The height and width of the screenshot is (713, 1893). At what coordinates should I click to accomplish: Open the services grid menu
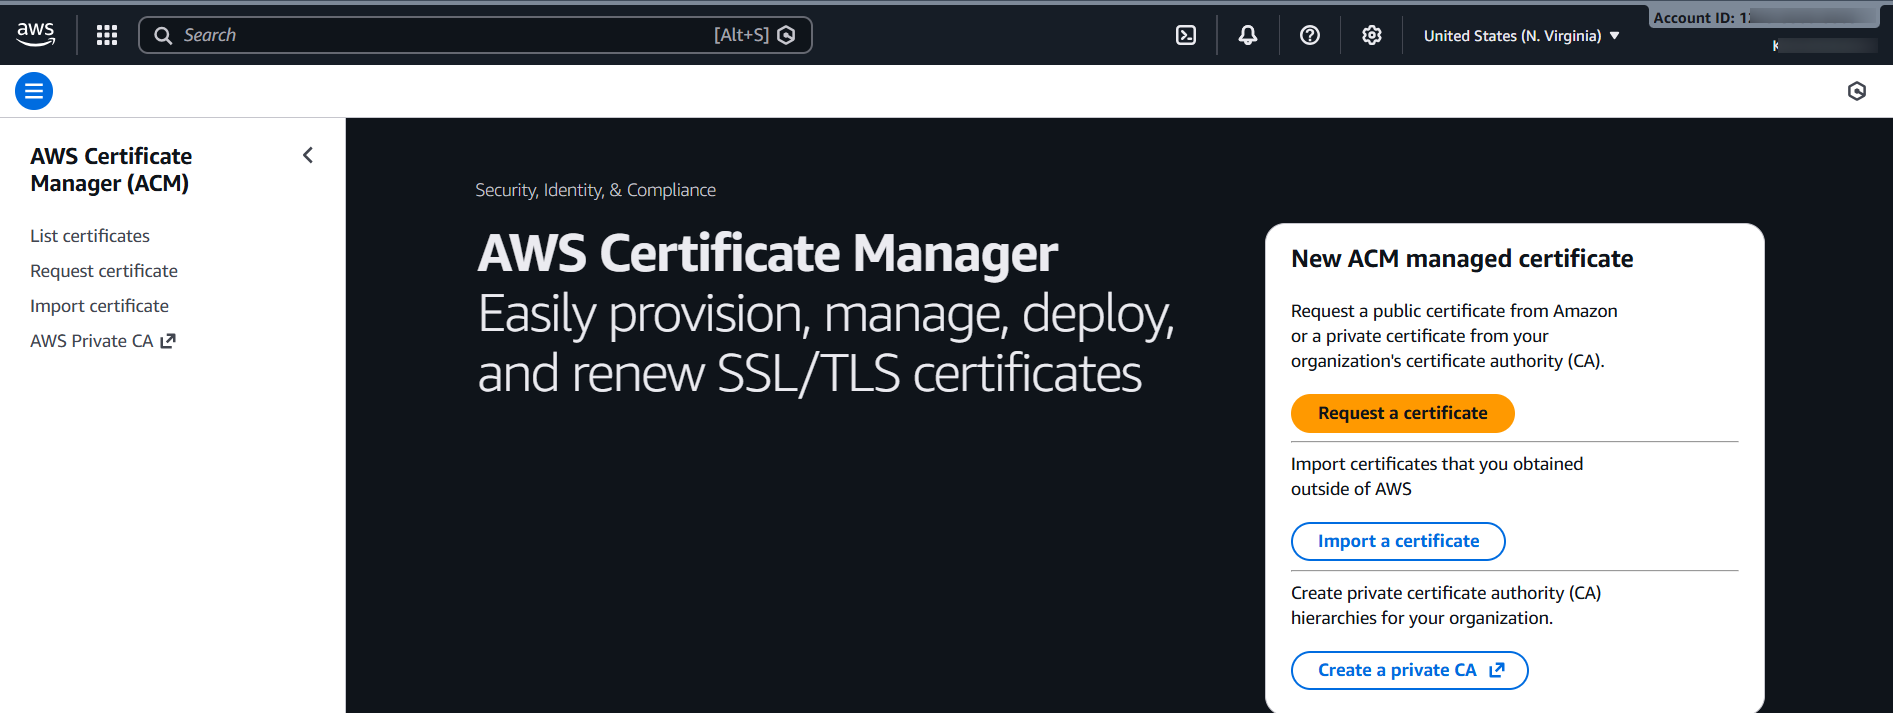coord(107,35)
